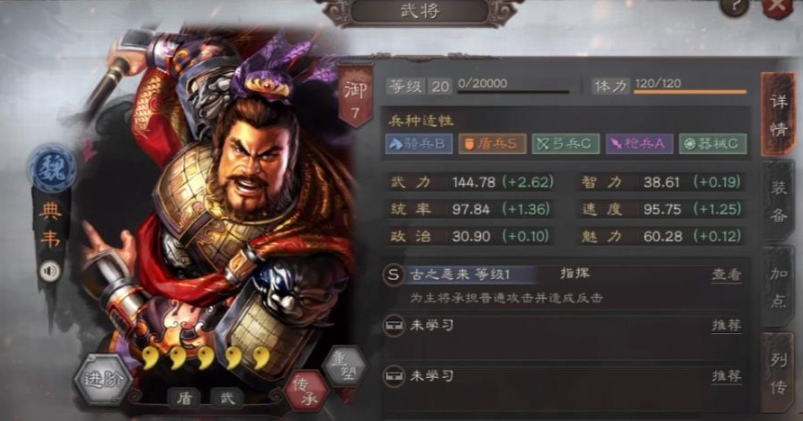Play Dian Wei voice sound icon
The width and height of the screenshot is (803, 421).
pyautogui.click(x=50, y=270)
